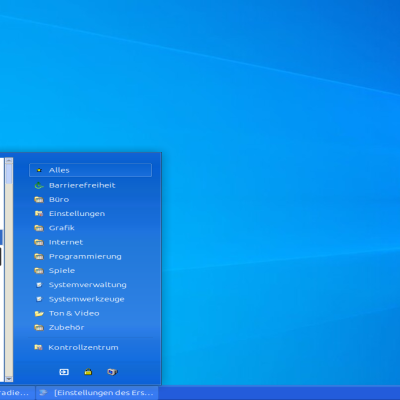Open the Einstellungen category

[90, 214]
